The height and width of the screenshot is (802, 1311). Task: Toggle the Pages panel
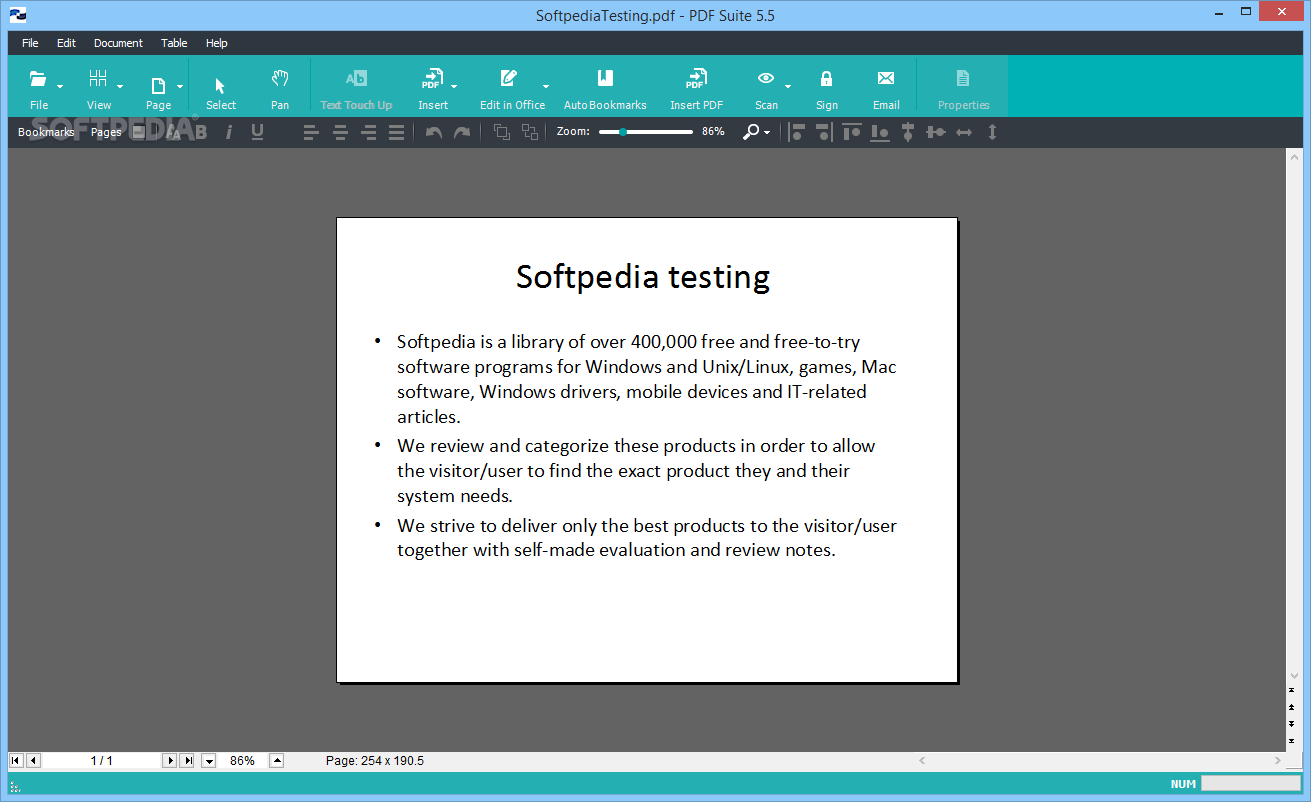point(106,132)
